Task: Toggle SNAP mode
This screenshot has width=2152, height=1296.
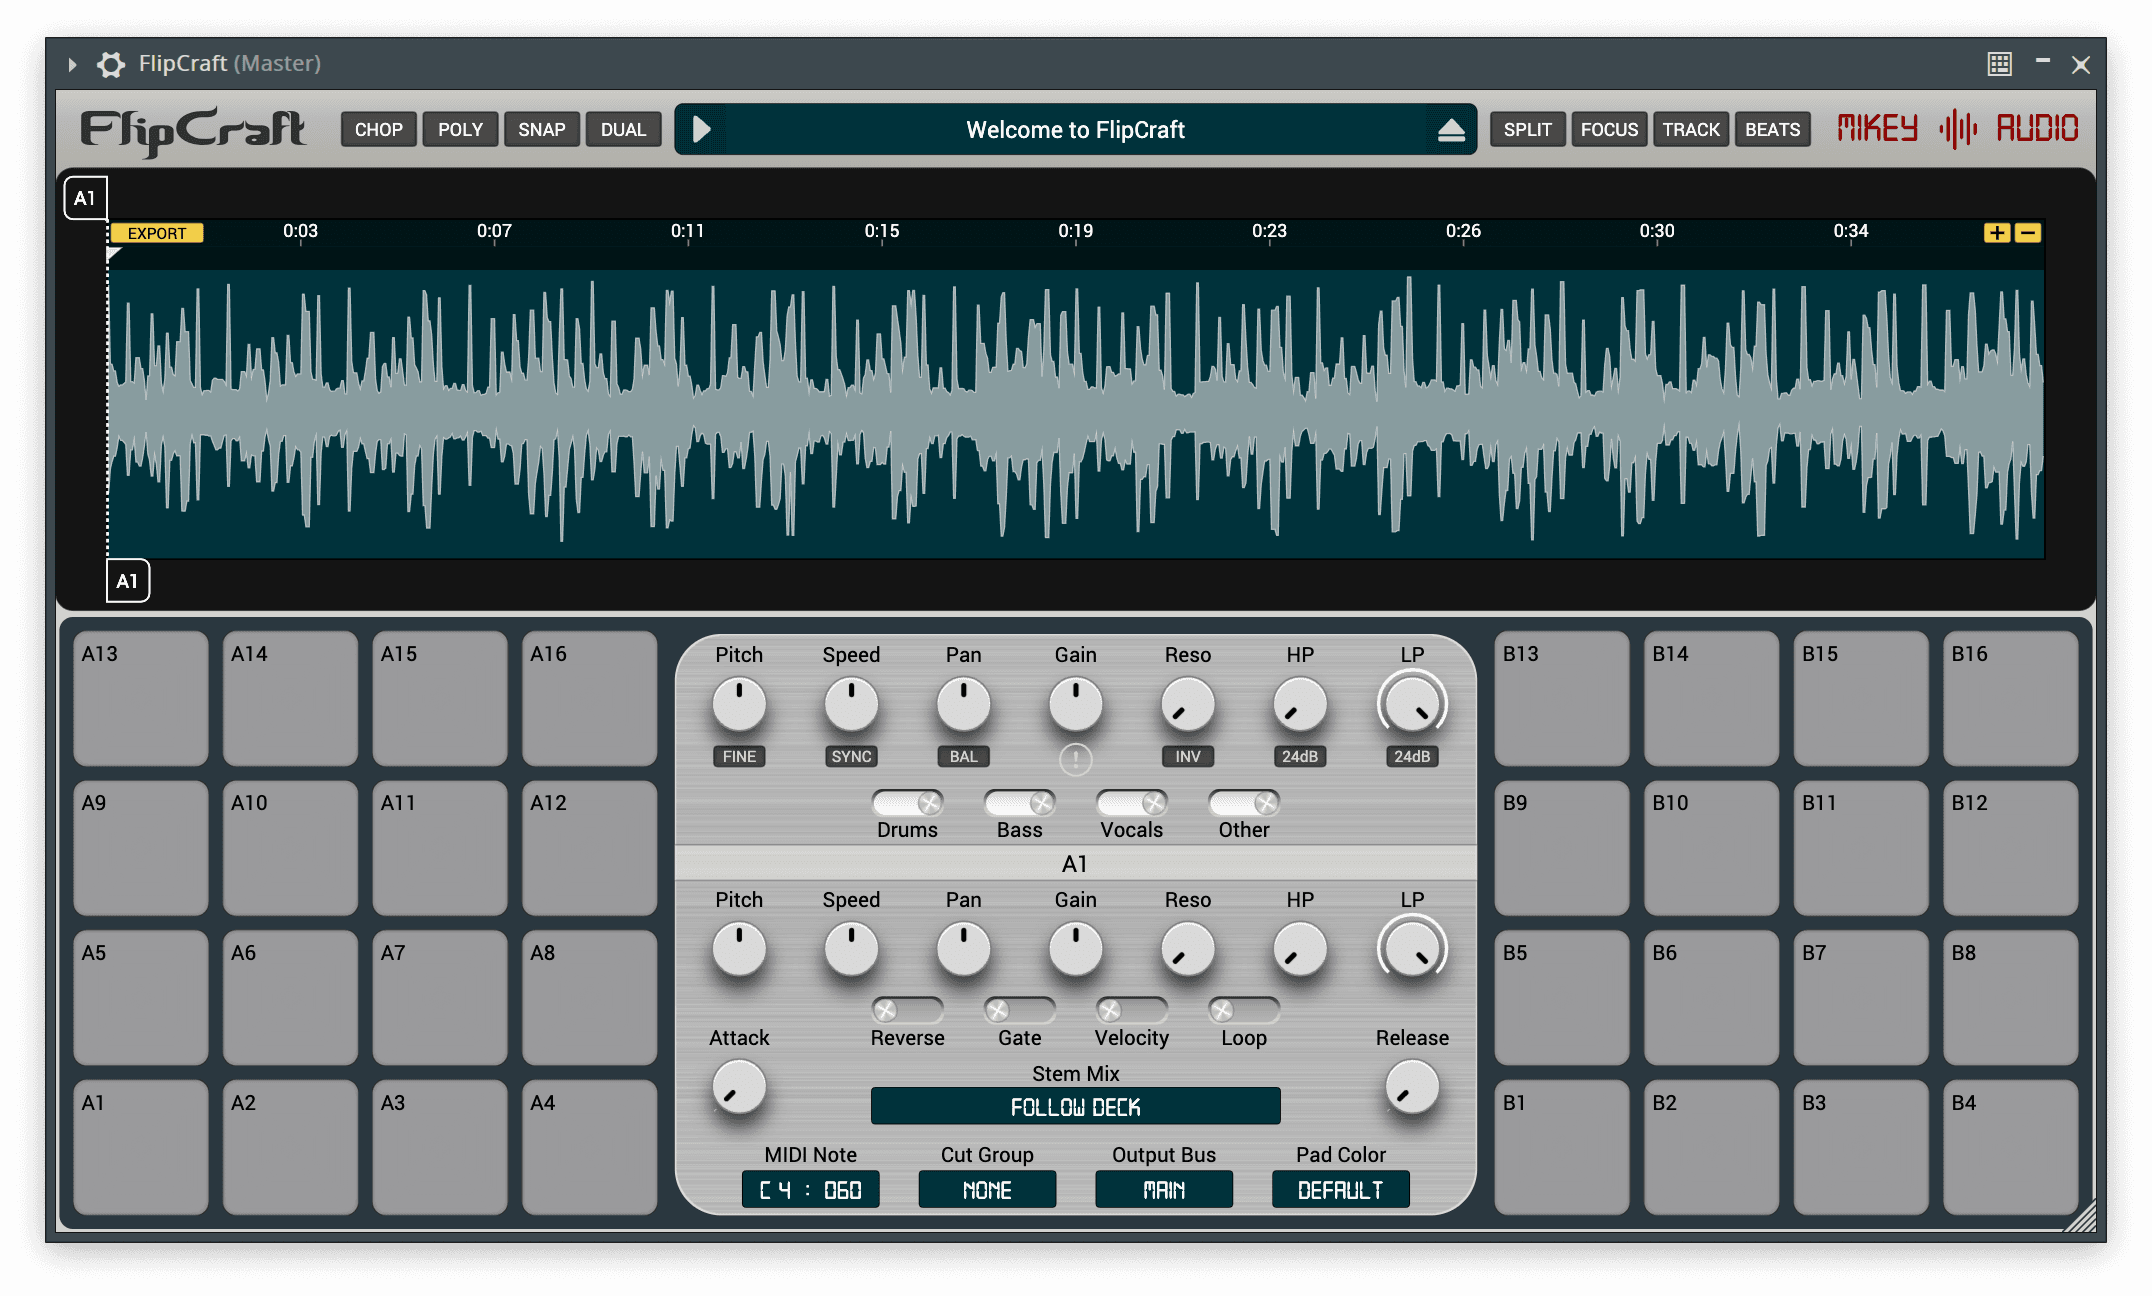Action: tap(542, 130)
